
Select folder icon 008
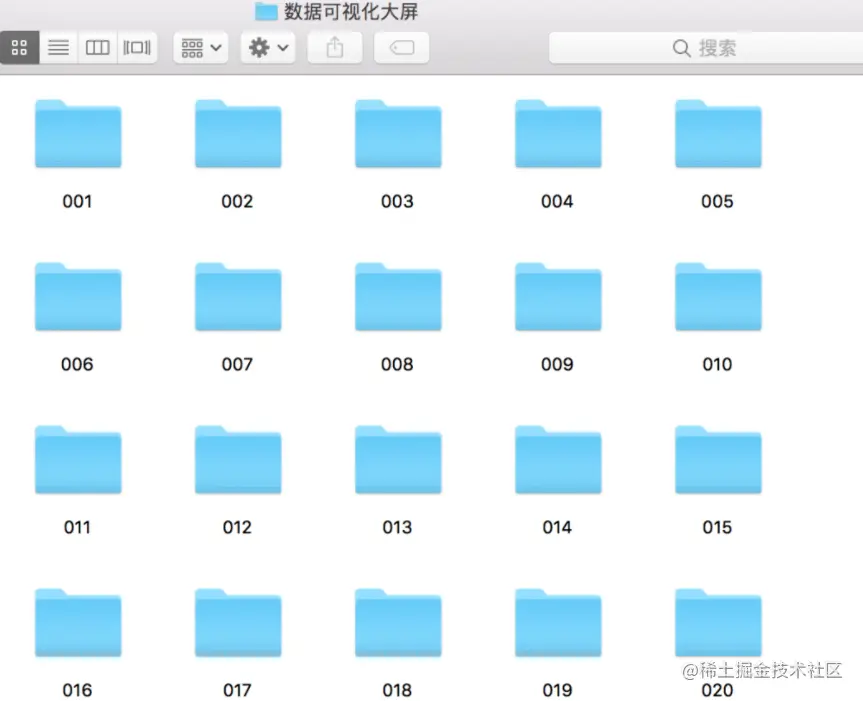point(398,297)
